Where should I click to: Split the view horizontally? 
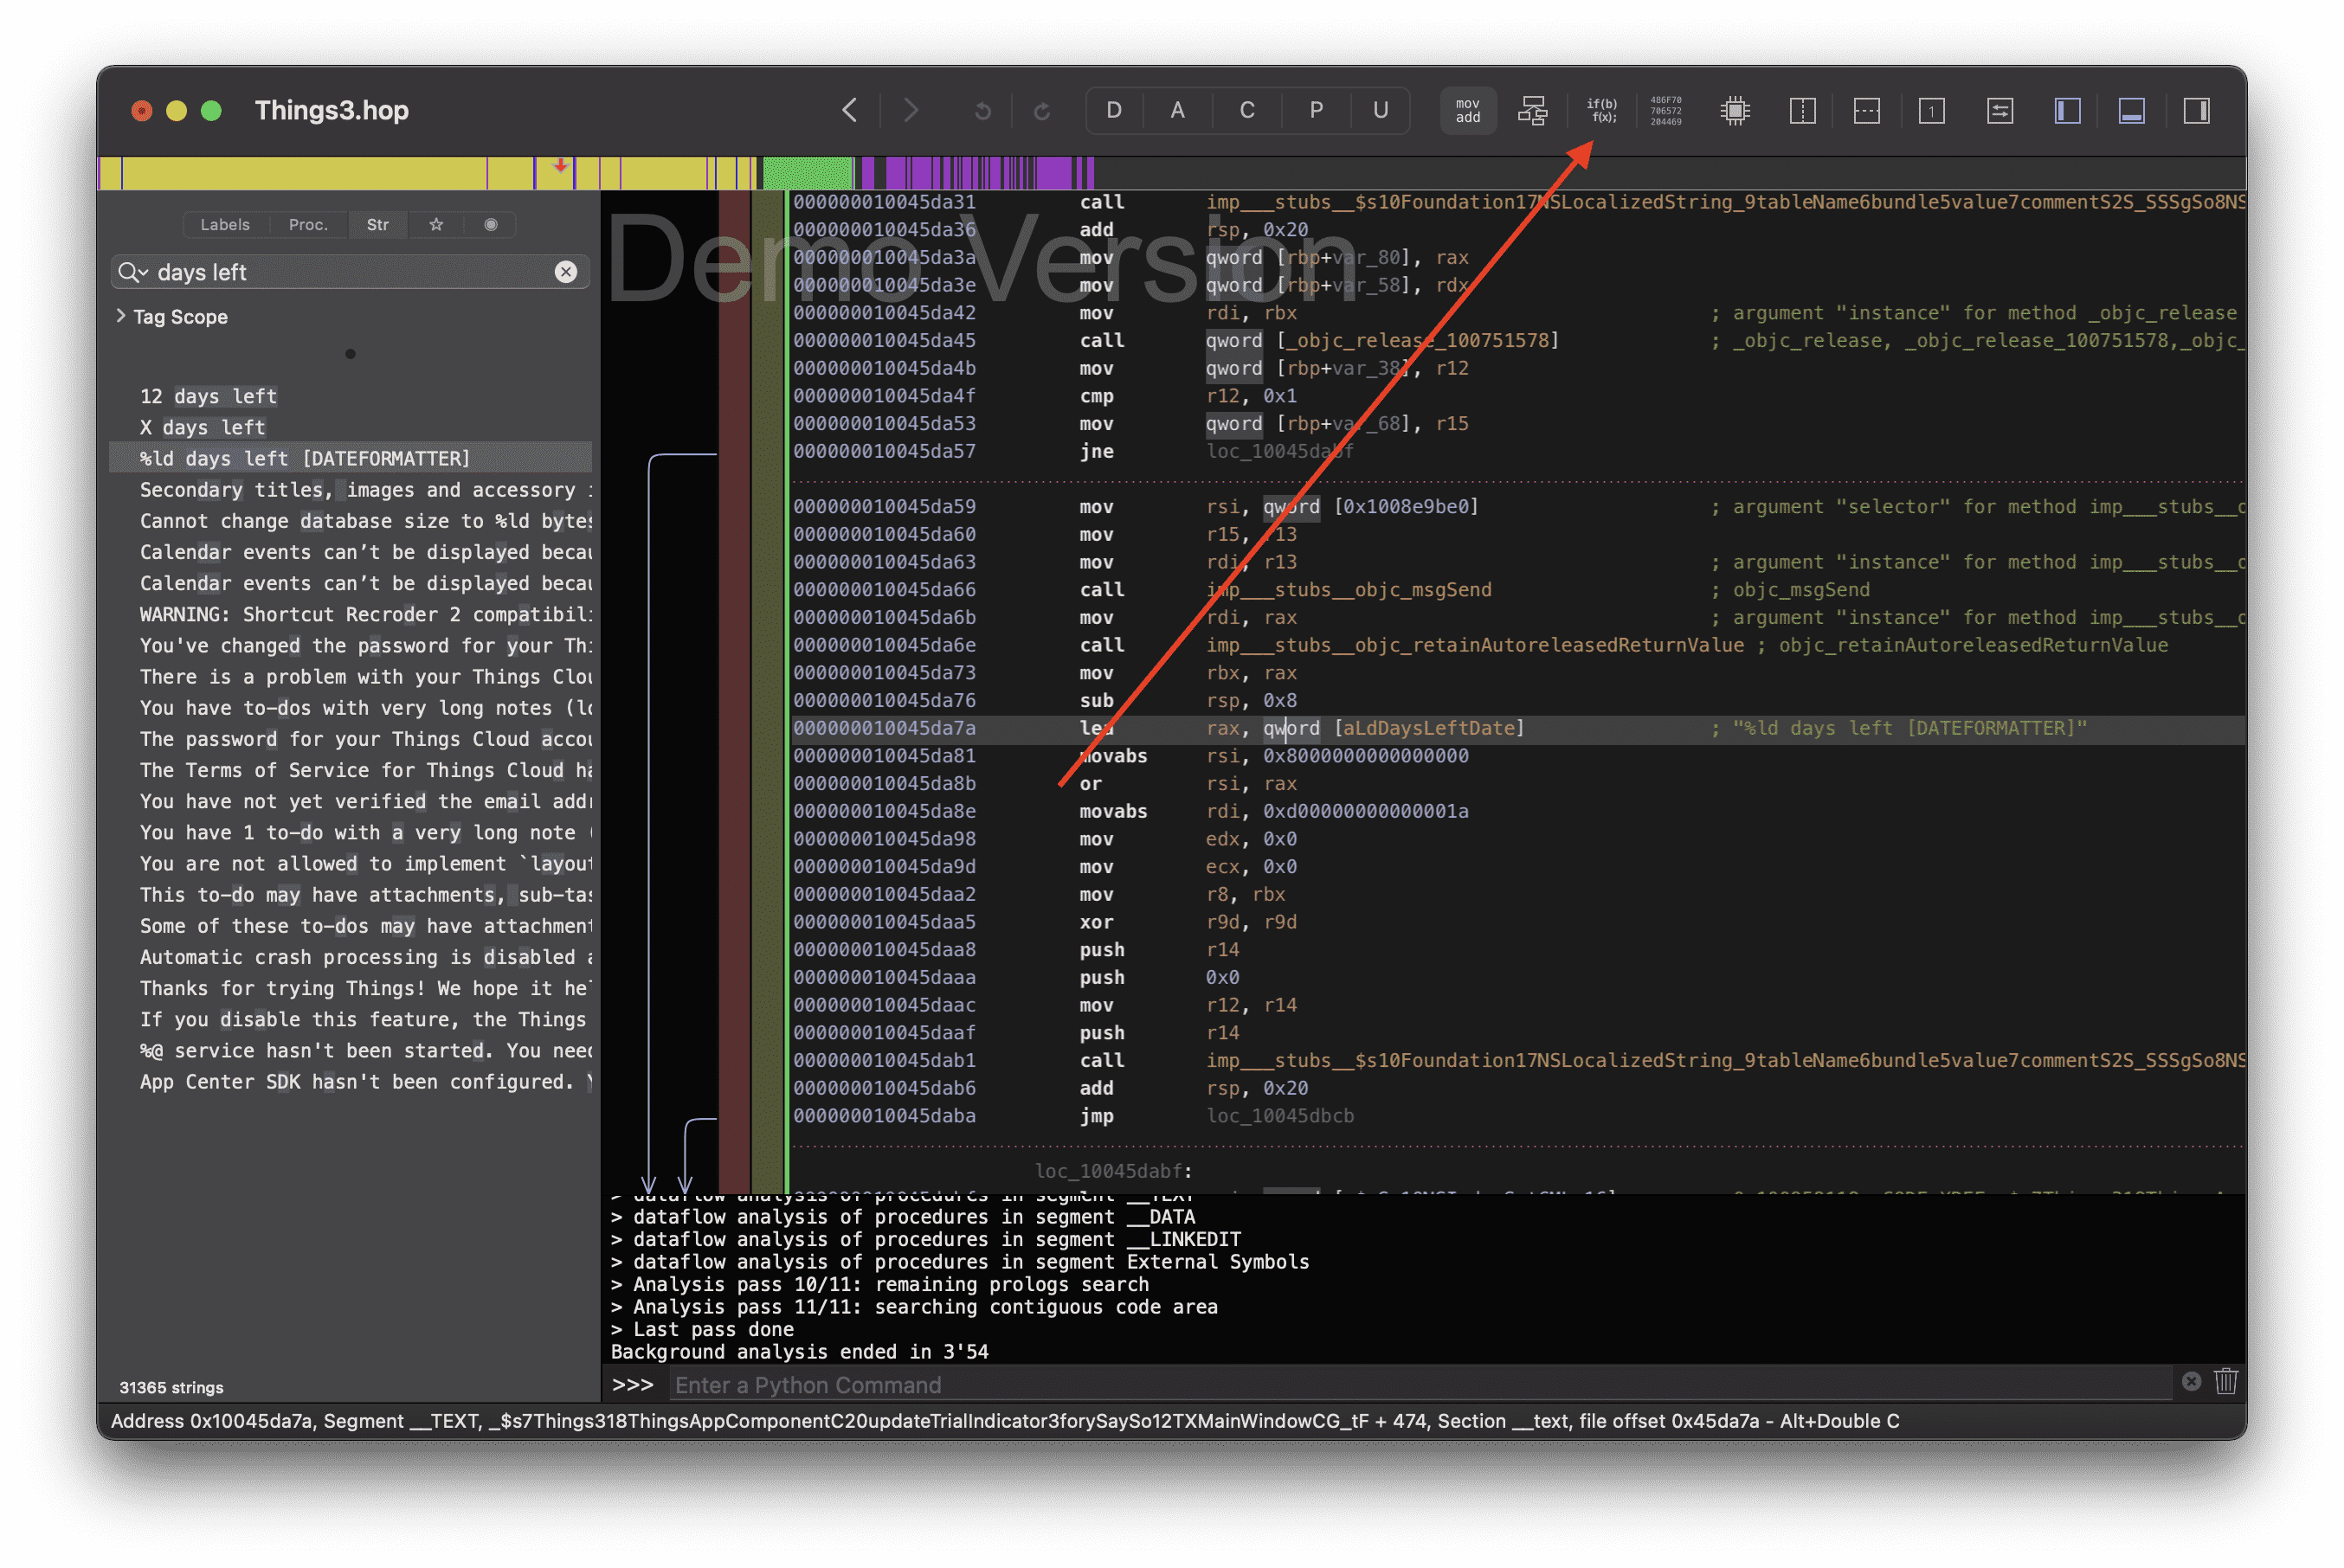click(1866, 110)
